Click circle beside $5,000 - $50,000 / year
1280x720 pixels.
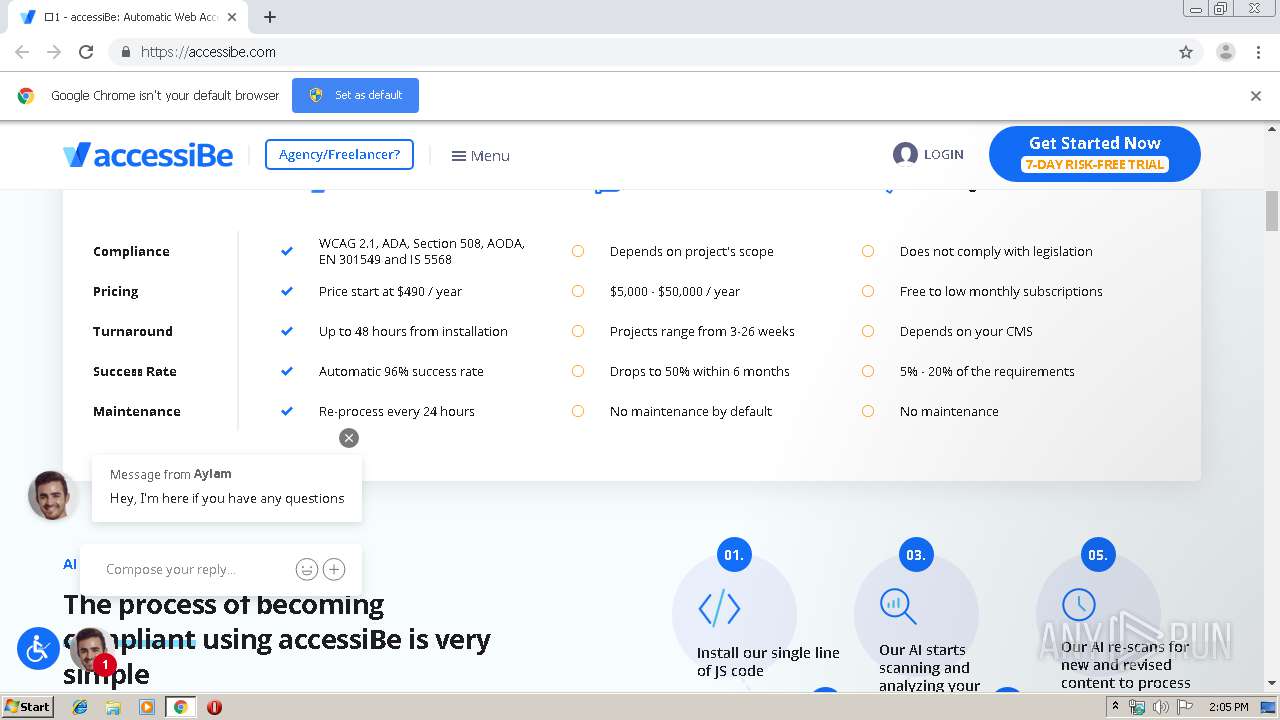(578, 291)
